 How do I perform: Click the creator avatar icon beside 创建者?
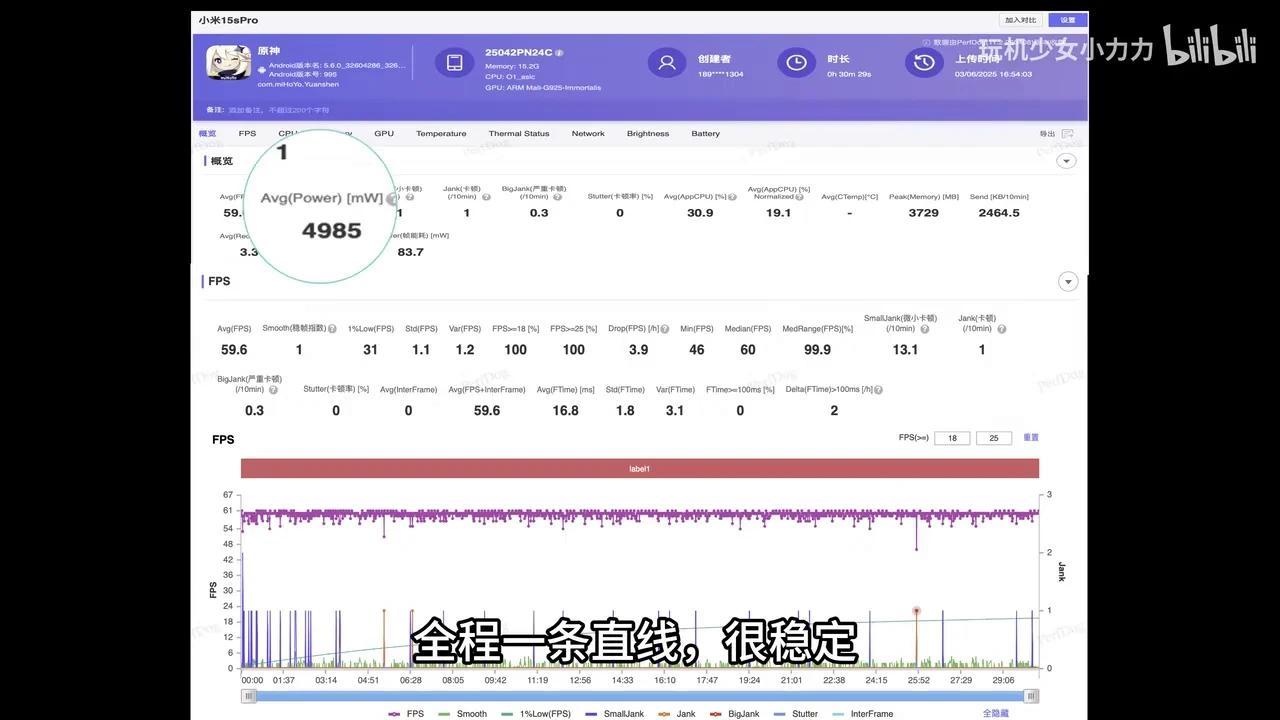pos(667,62)
